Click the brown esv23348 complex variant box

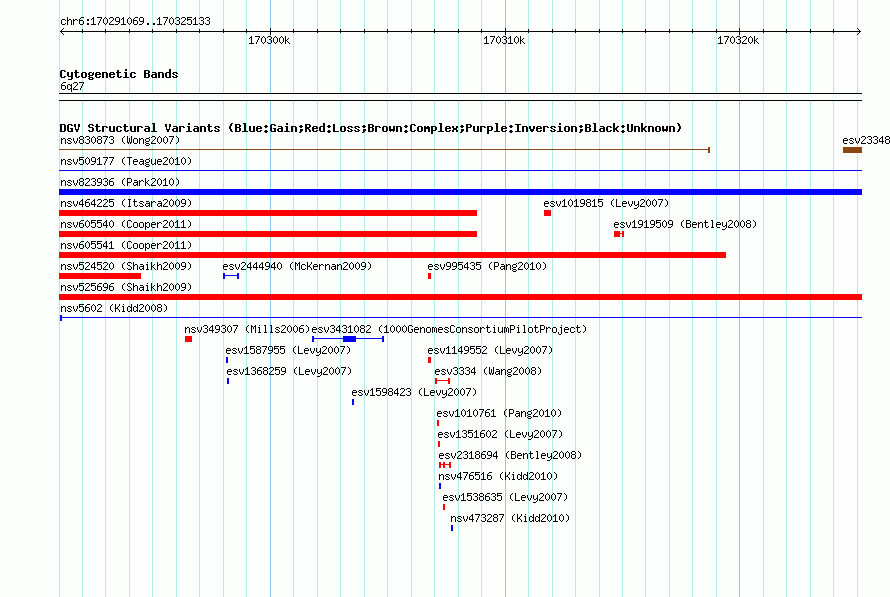[x=853, y=150]
